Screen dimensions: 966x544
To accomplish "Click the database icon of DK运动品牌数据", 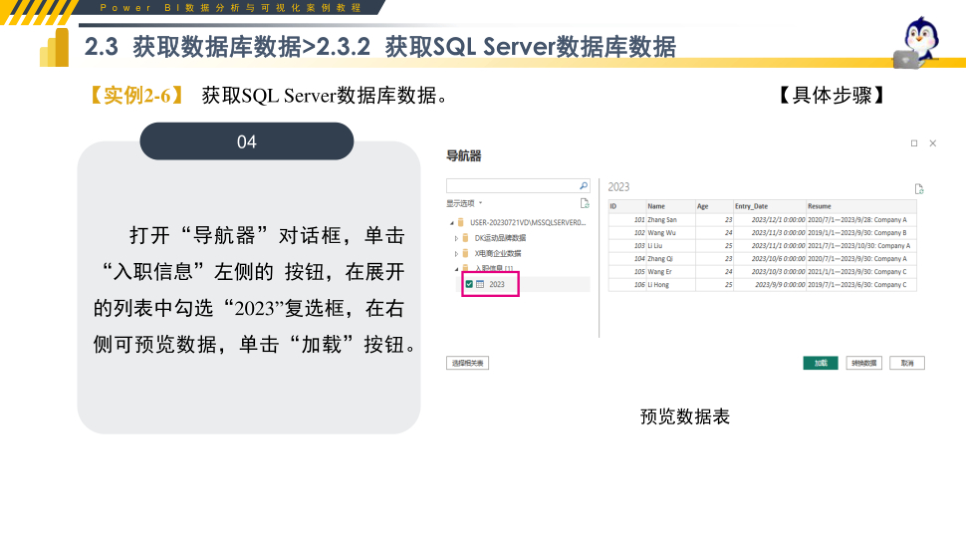I will [466, 238].
